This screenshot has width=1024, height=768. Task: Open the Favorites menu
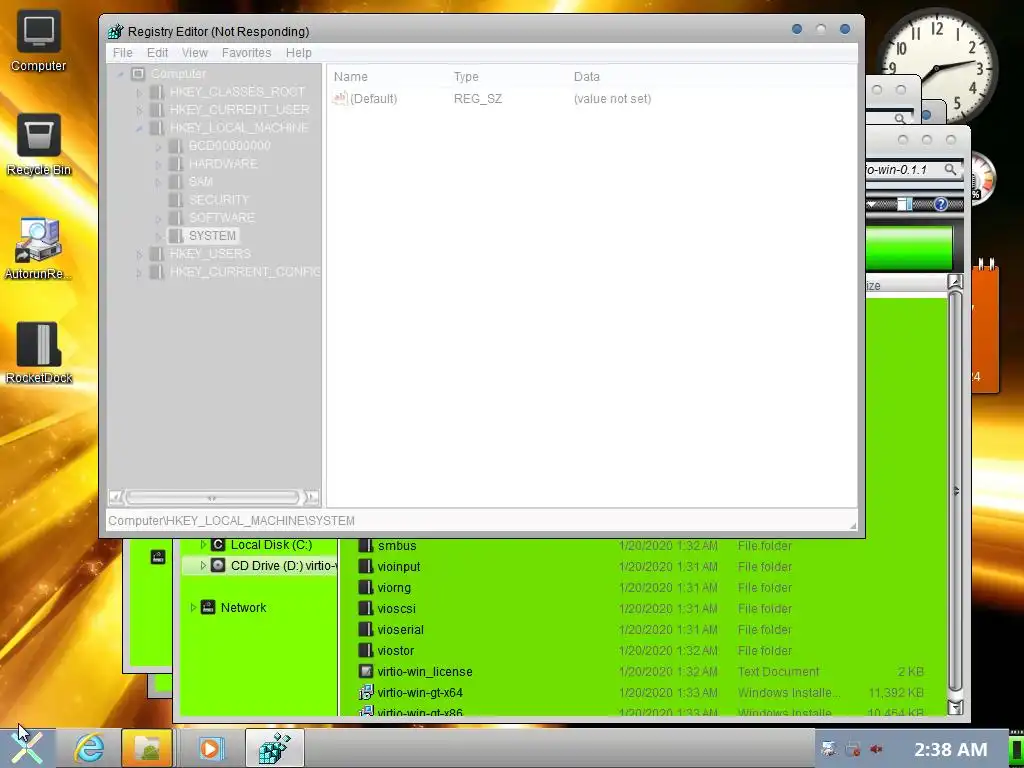(x=246, y=53)
